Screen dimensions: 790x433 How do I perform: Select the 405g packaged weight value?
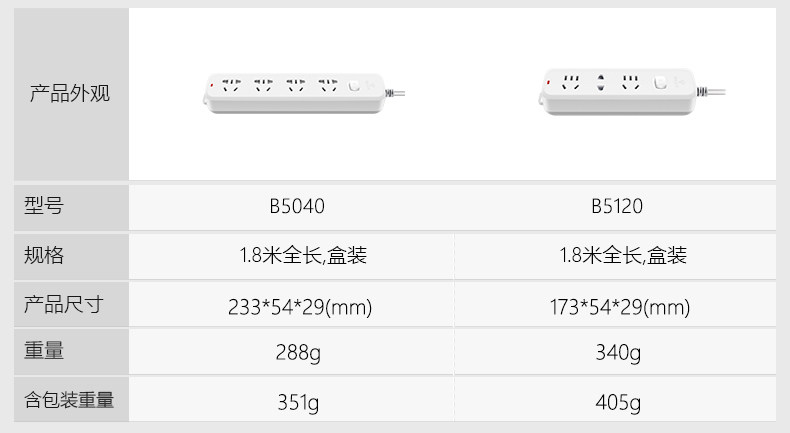[x=617, y=402]
